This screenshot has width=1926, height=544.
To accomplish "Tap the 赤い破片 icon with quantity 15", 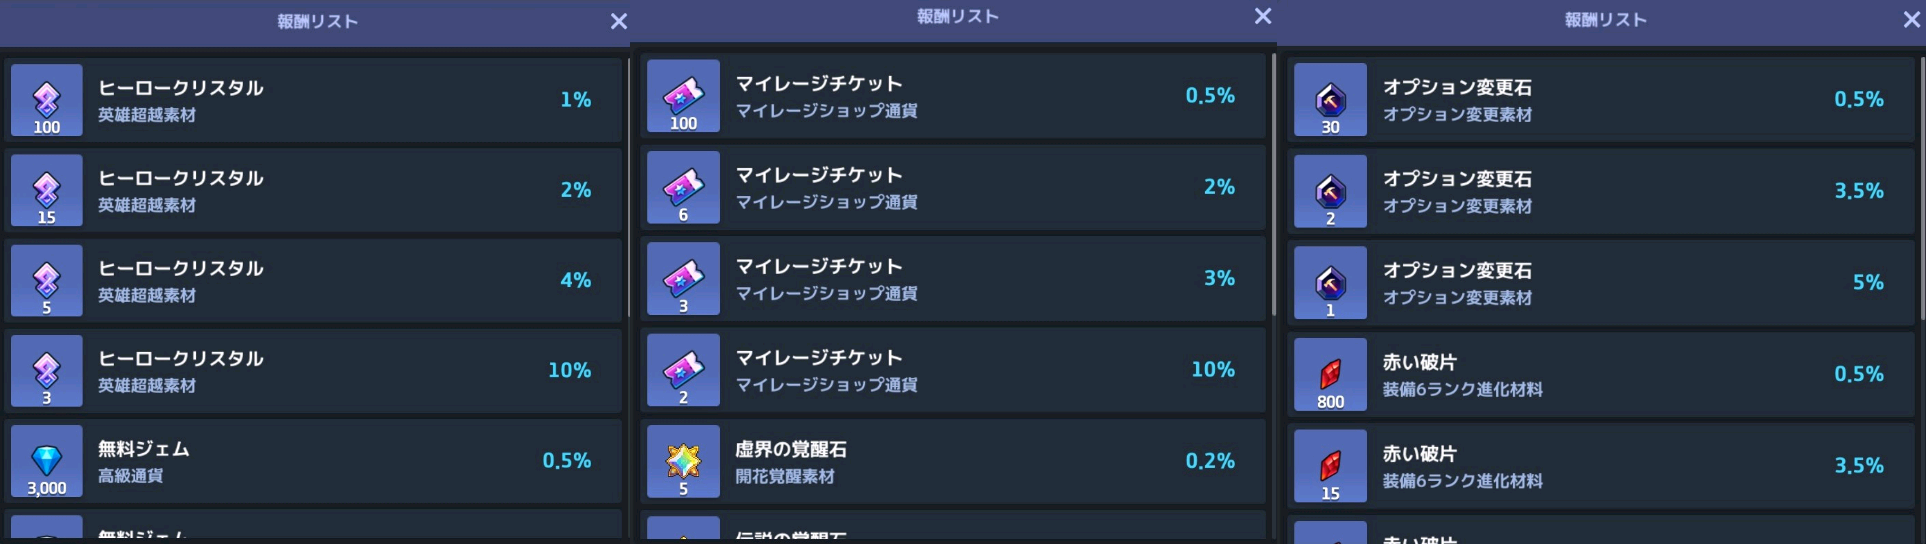I will (x=1330, y=466).
